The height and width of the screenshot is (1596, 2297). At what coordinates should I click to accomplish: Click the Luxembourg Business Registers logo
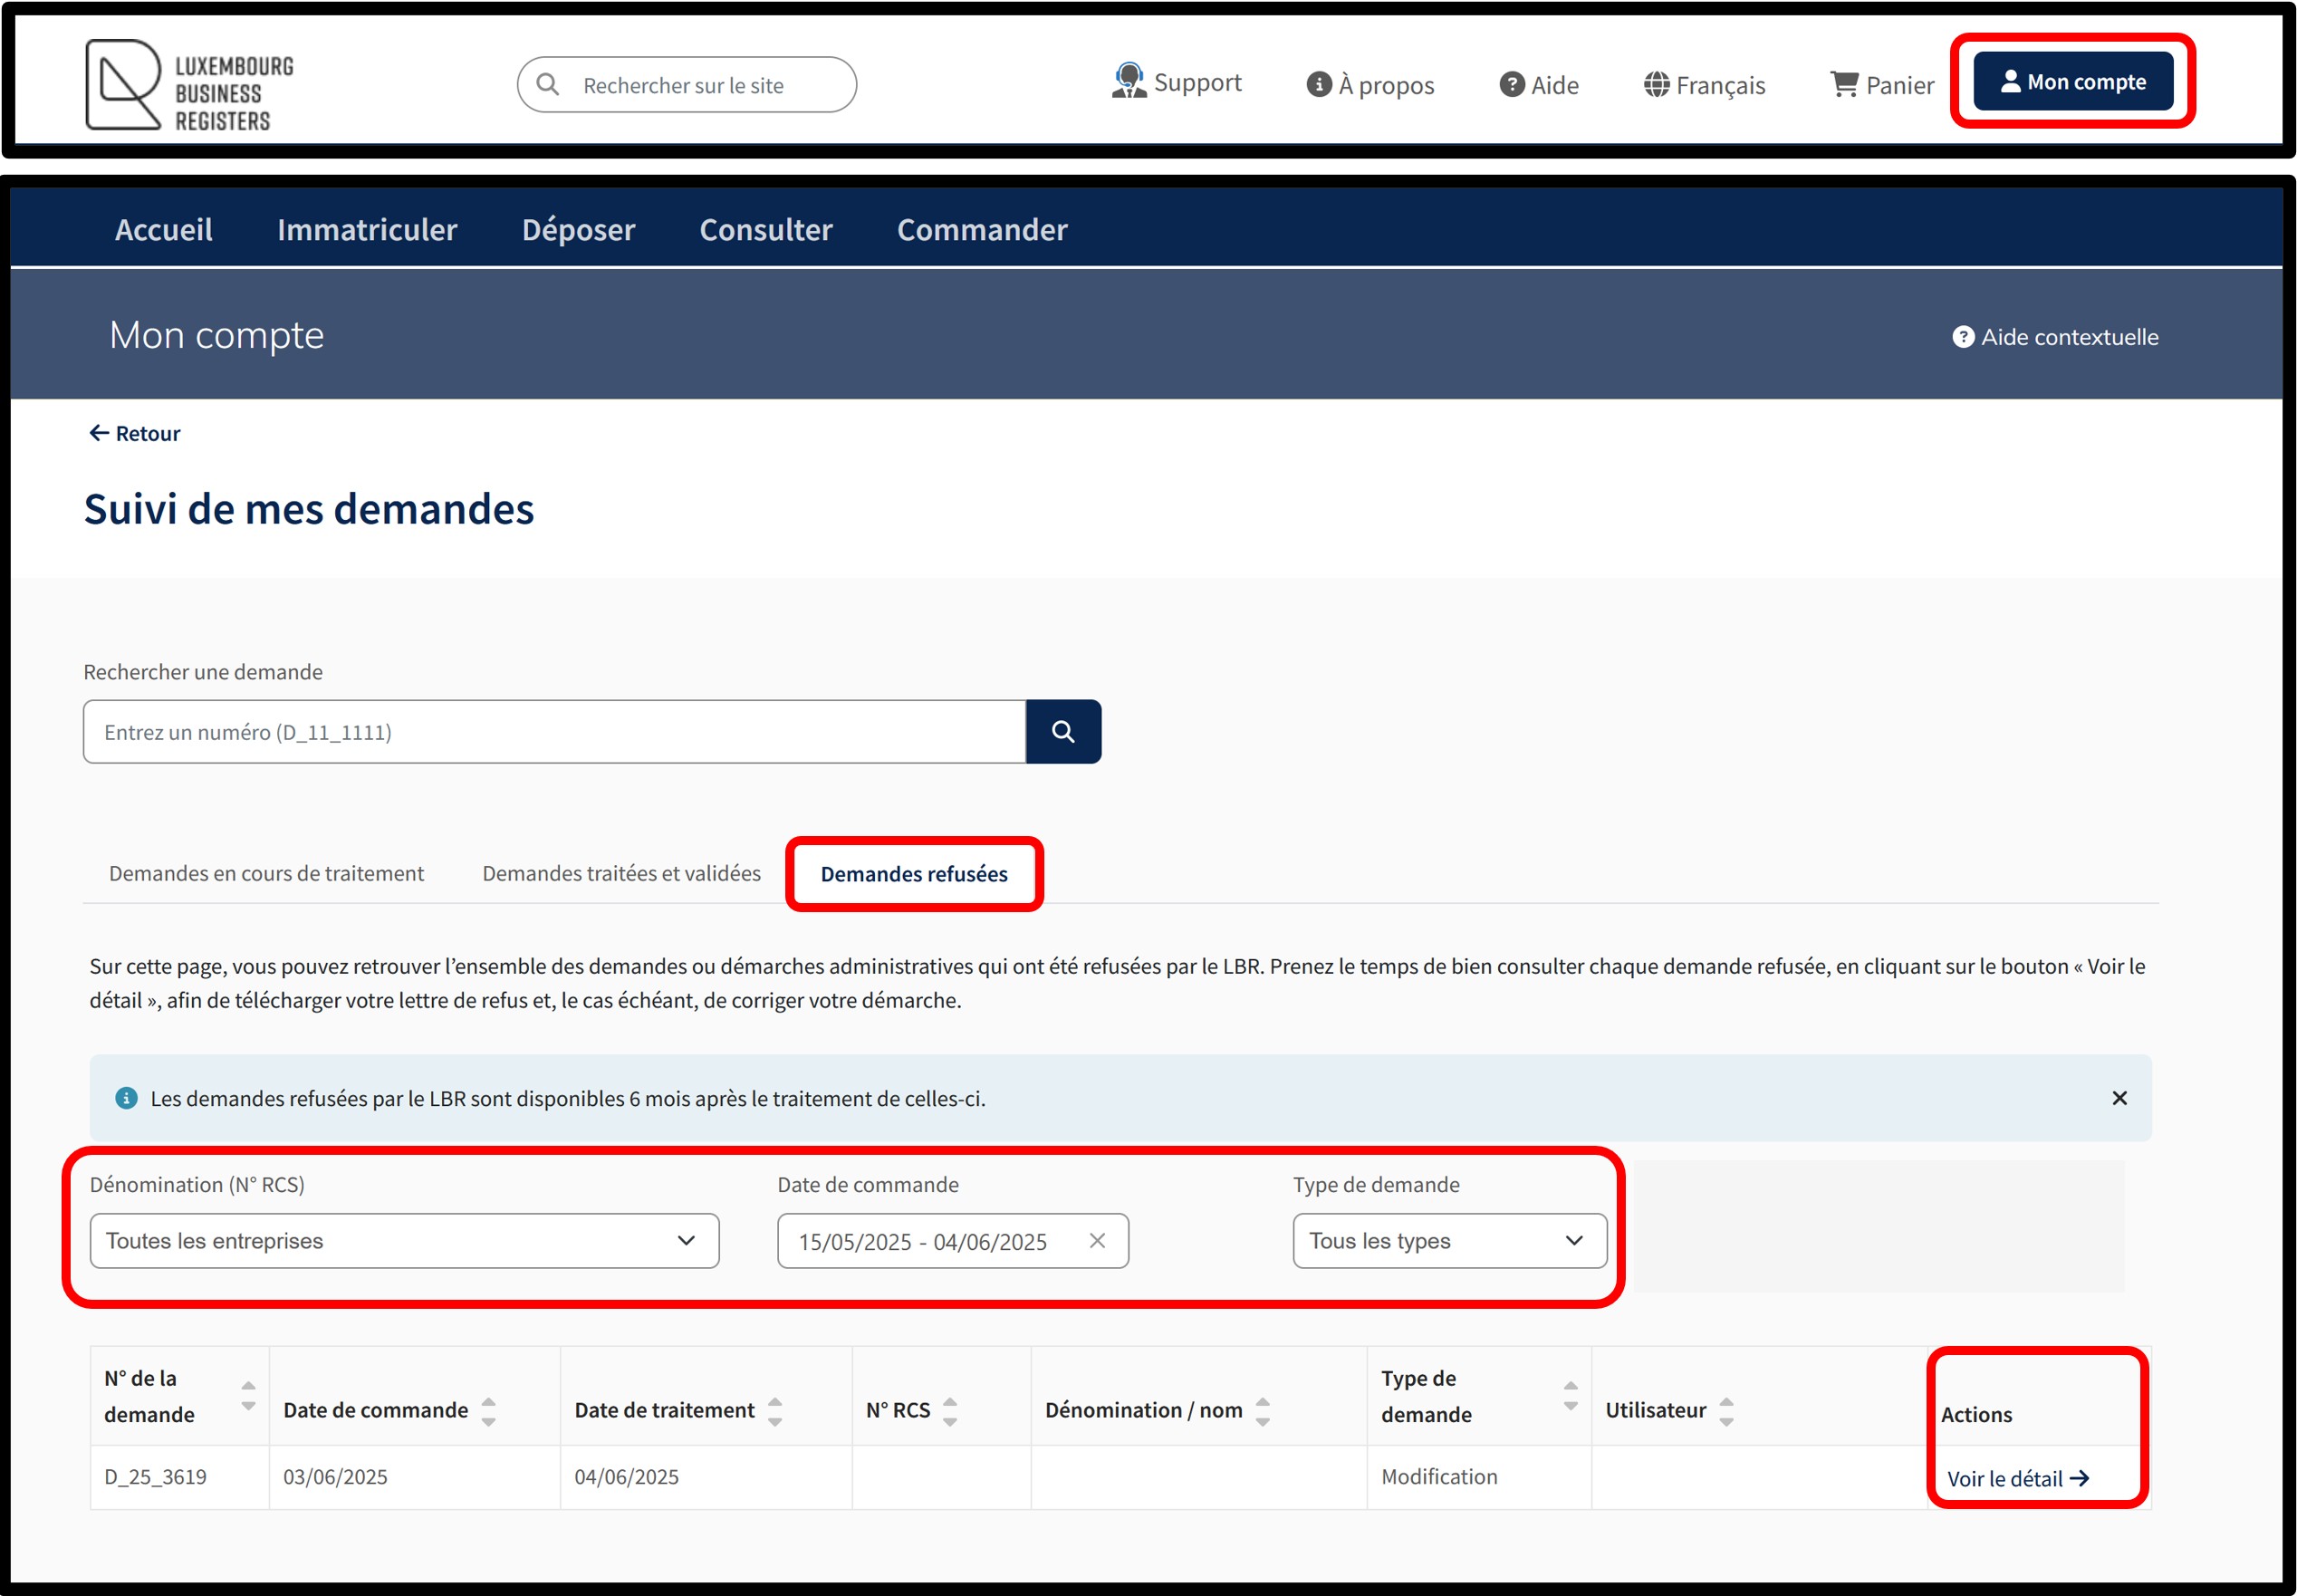pyautogui.click(x=189, y=85)
